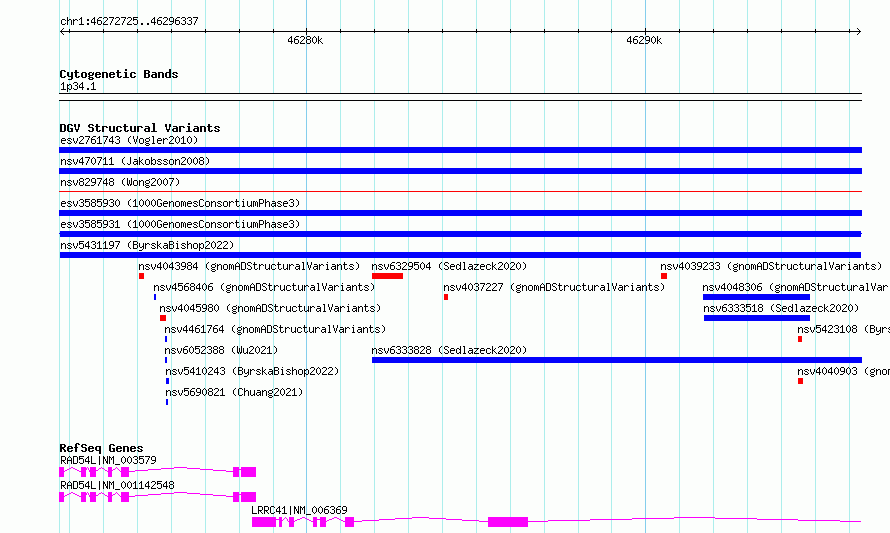Click the red nsv6329504 (Sedlazeck2020) bar
Screen dimensions: 890x533
(388, 276)
